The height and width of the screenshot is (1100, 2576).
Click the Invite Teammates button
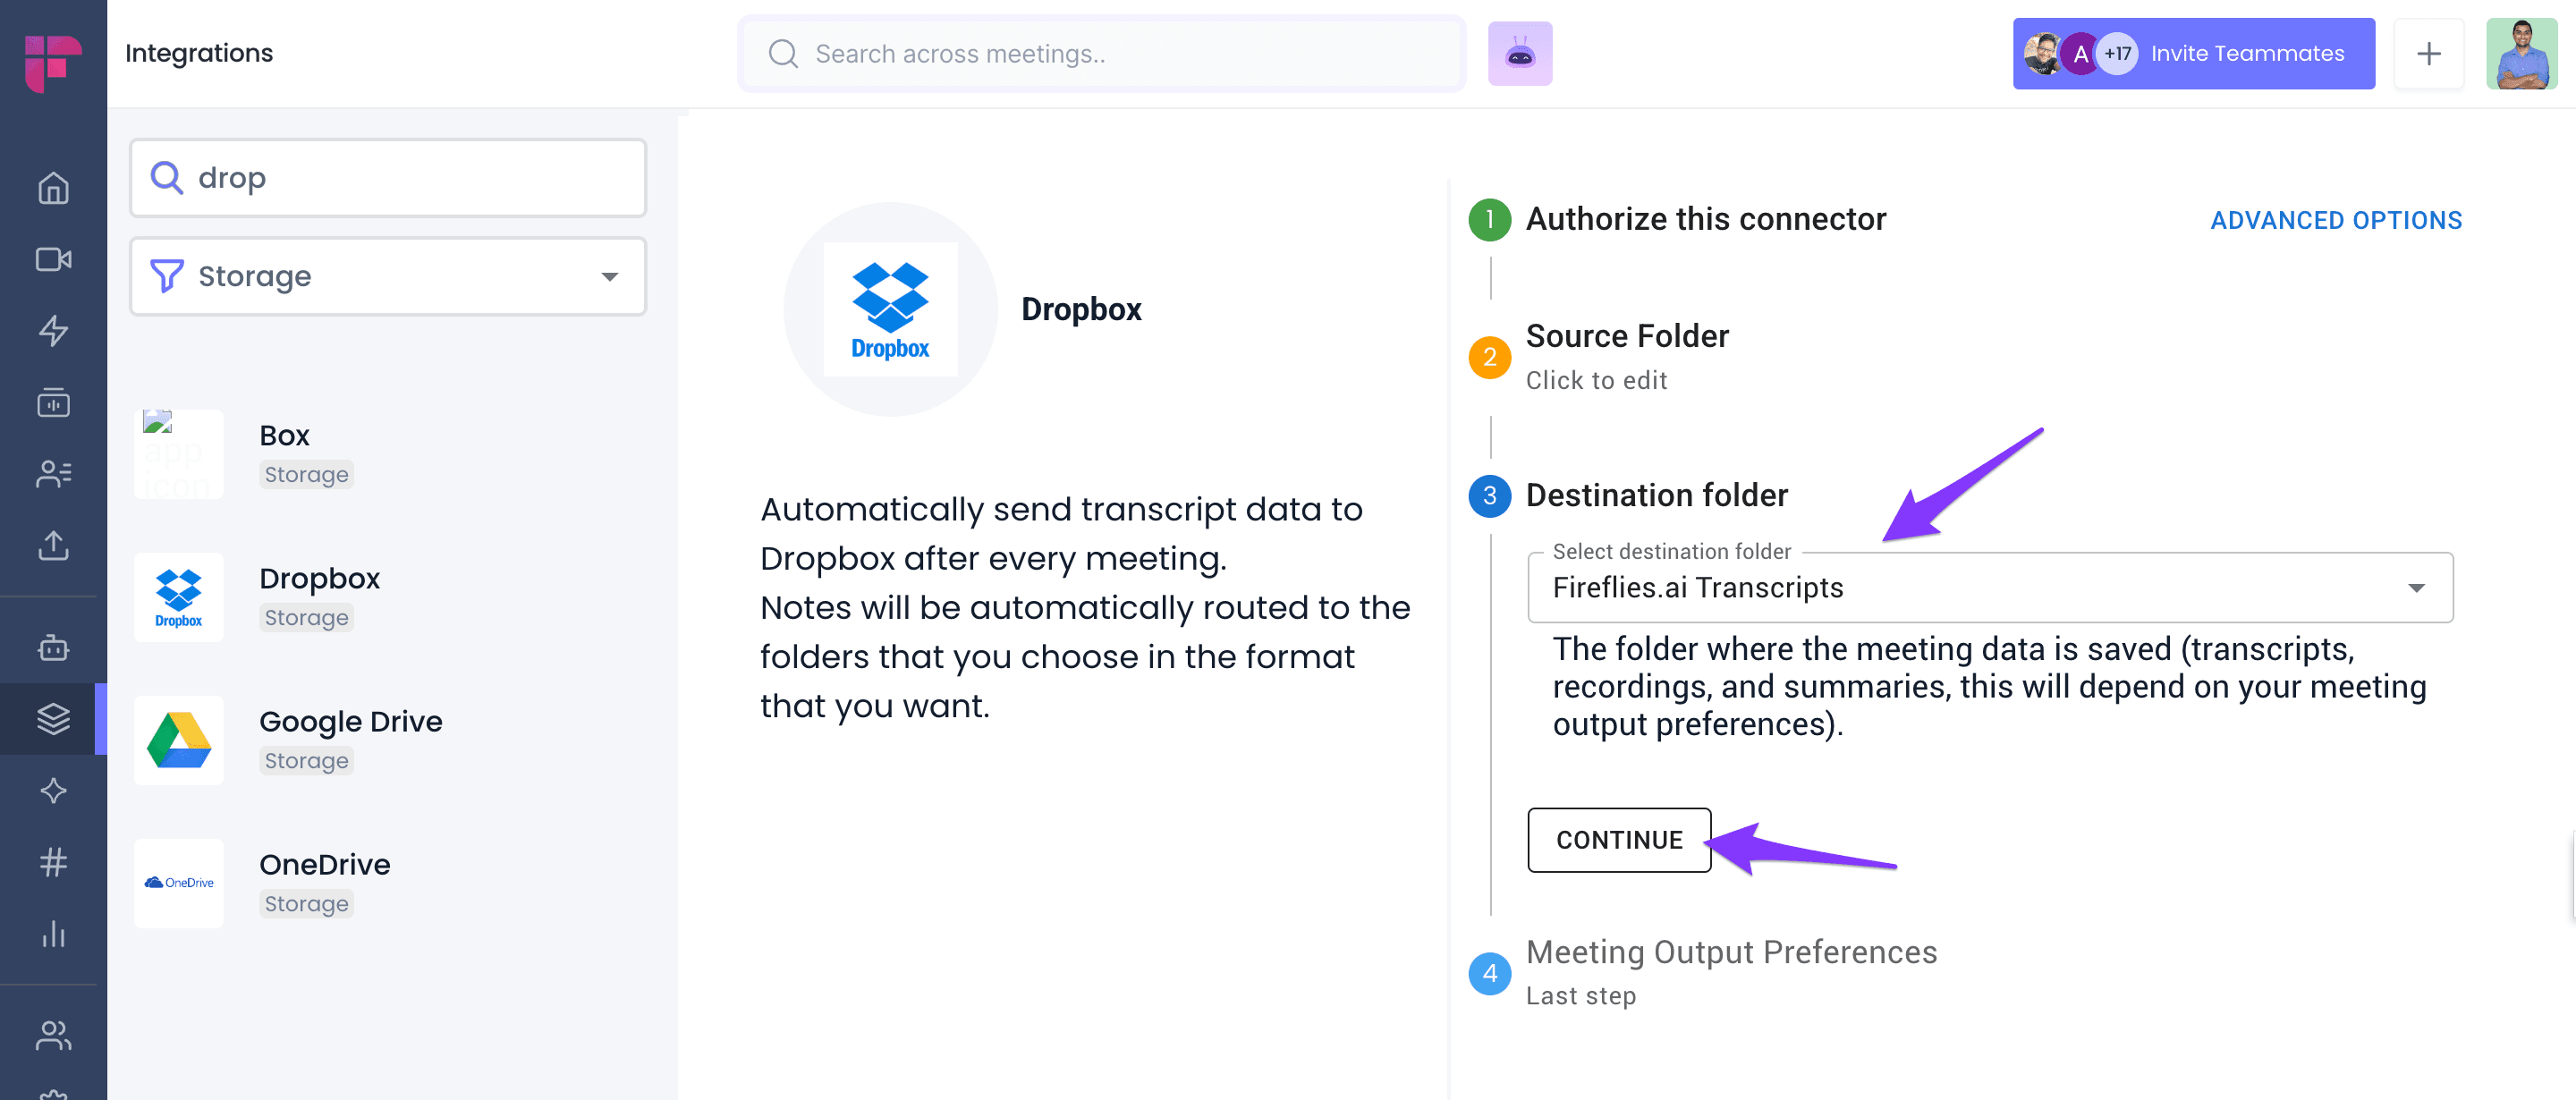tap(2193, 54)
